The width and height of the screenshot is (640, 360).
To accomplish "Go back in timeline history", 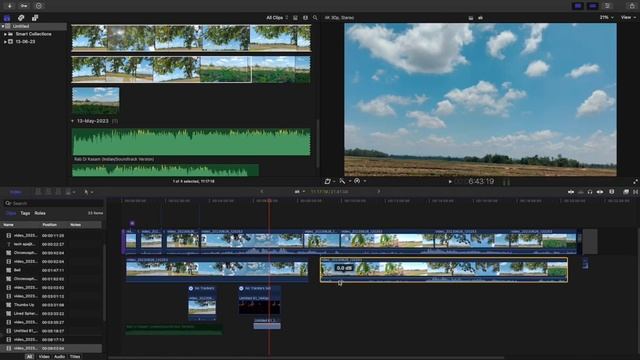I will point(262,191).
